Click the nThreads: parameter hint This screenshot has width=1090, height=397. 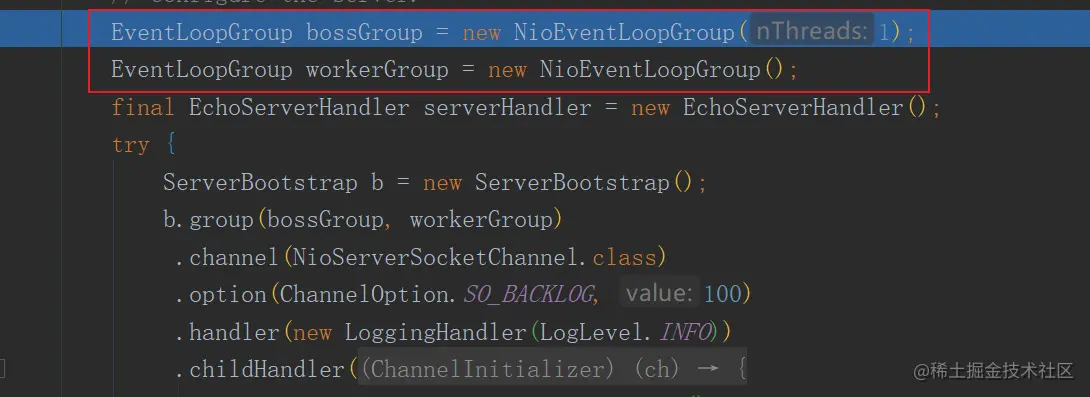point(812,31)
